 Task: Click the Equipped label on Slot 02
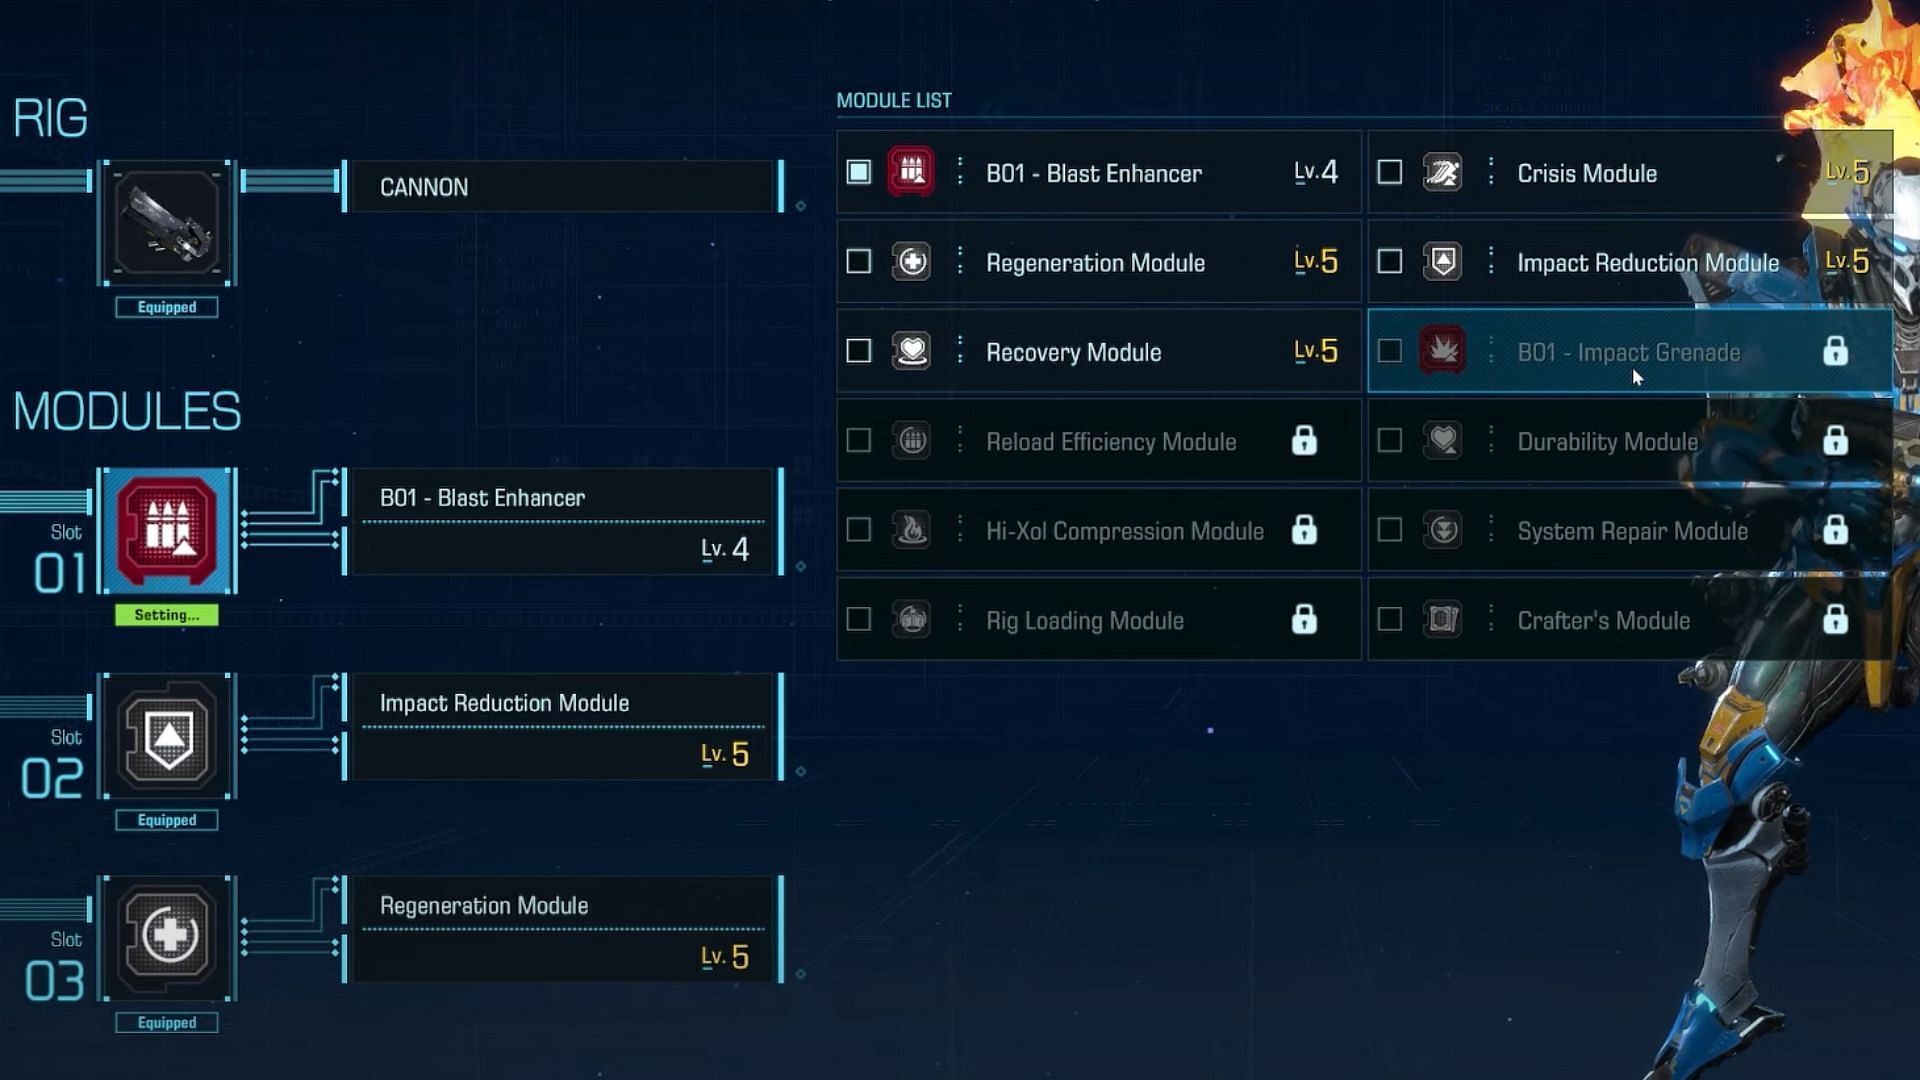tap(166, 819)
